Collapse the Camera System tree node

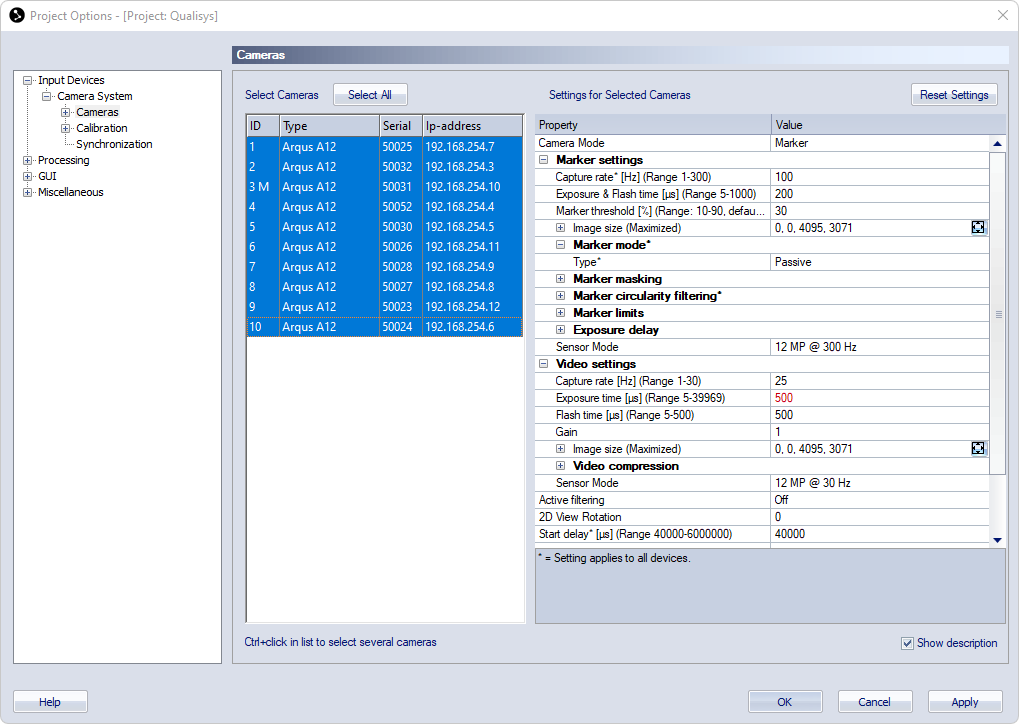tap(46, 96)
